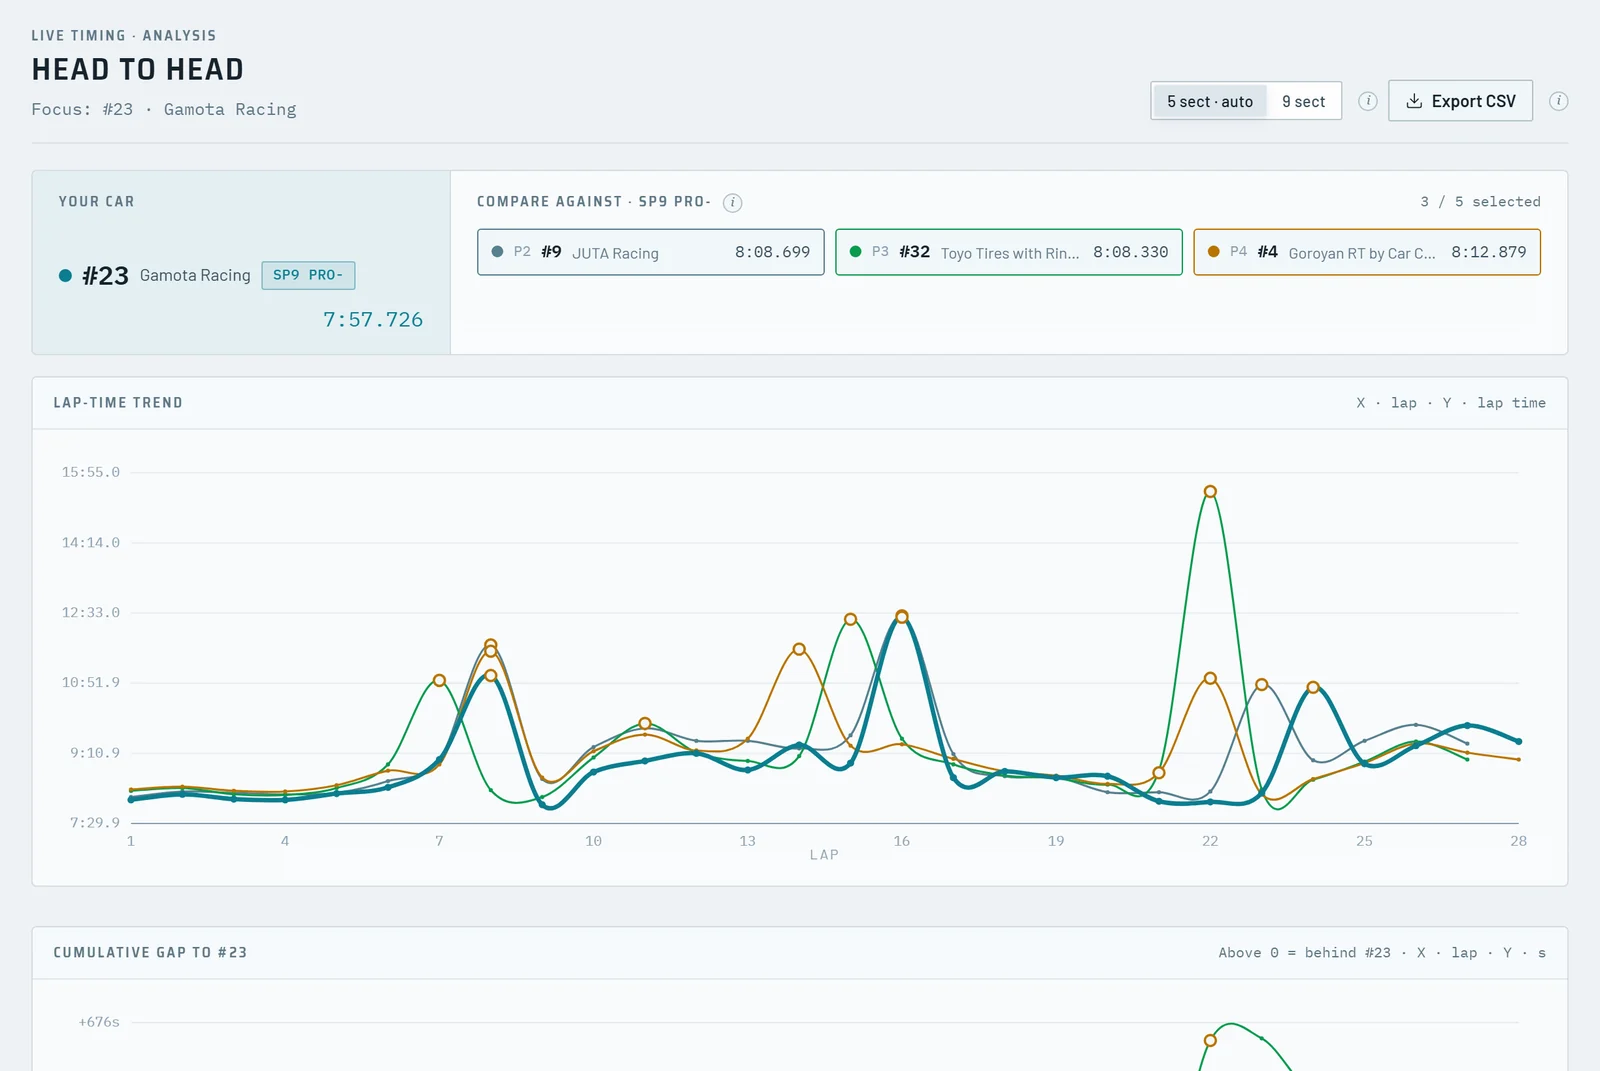Toggle the #32 Toyo Tires comparison card
The width and height of the screenshot is (1600, 1071).
click(x=1009, y=252)
